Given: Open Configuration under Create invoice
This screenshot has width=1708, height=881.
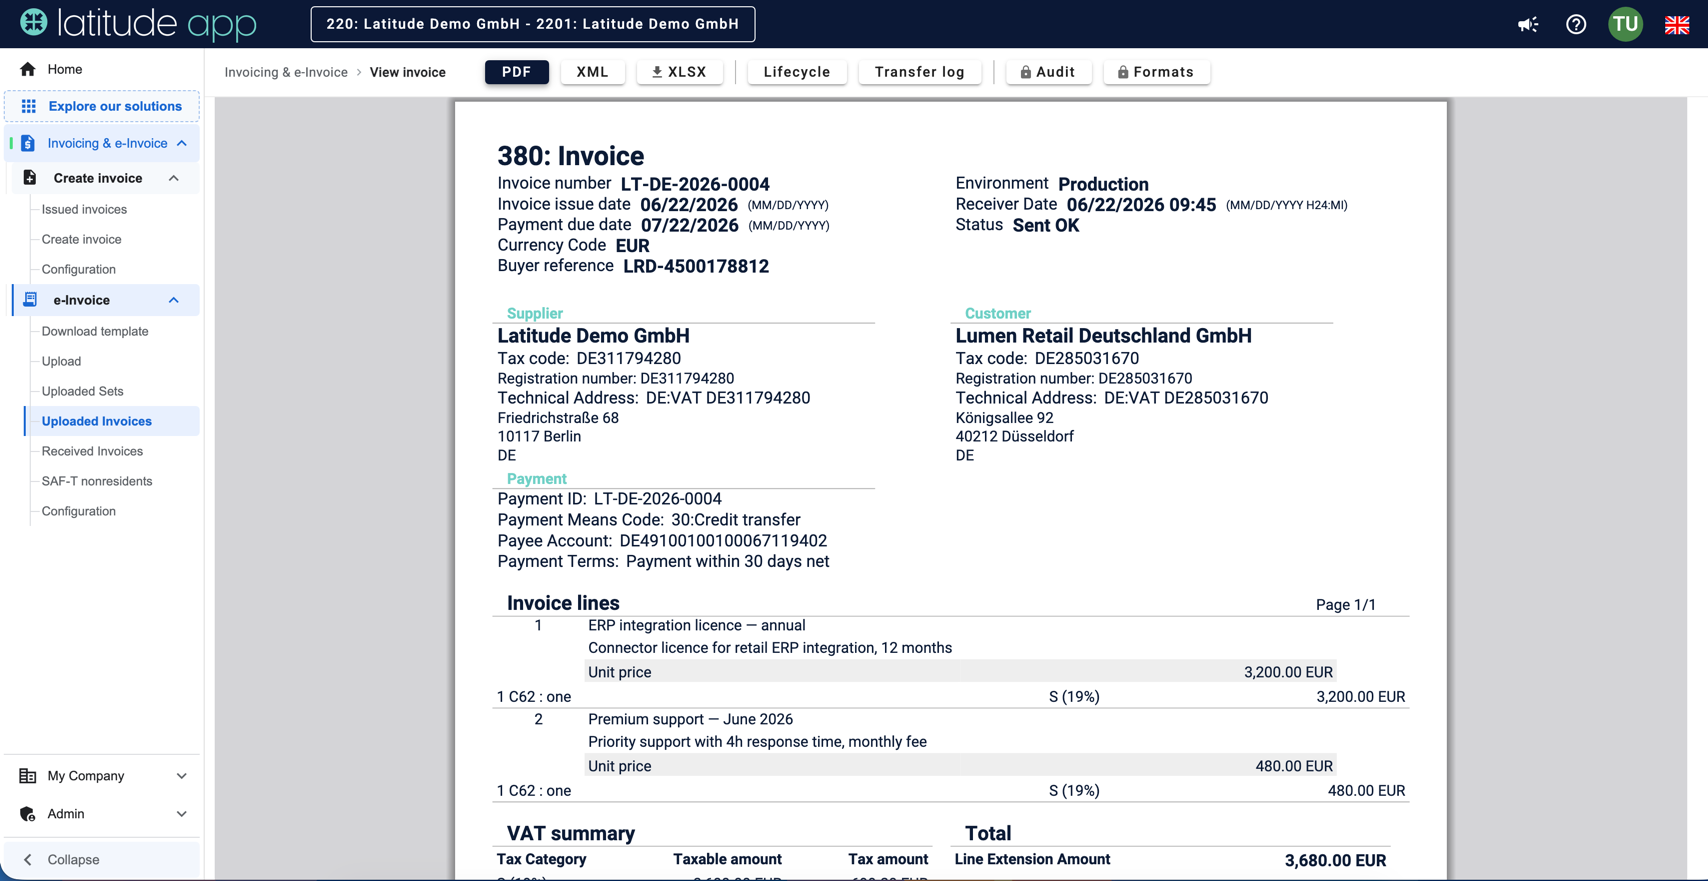Looking at the screenshot, I should click(79, 269).
